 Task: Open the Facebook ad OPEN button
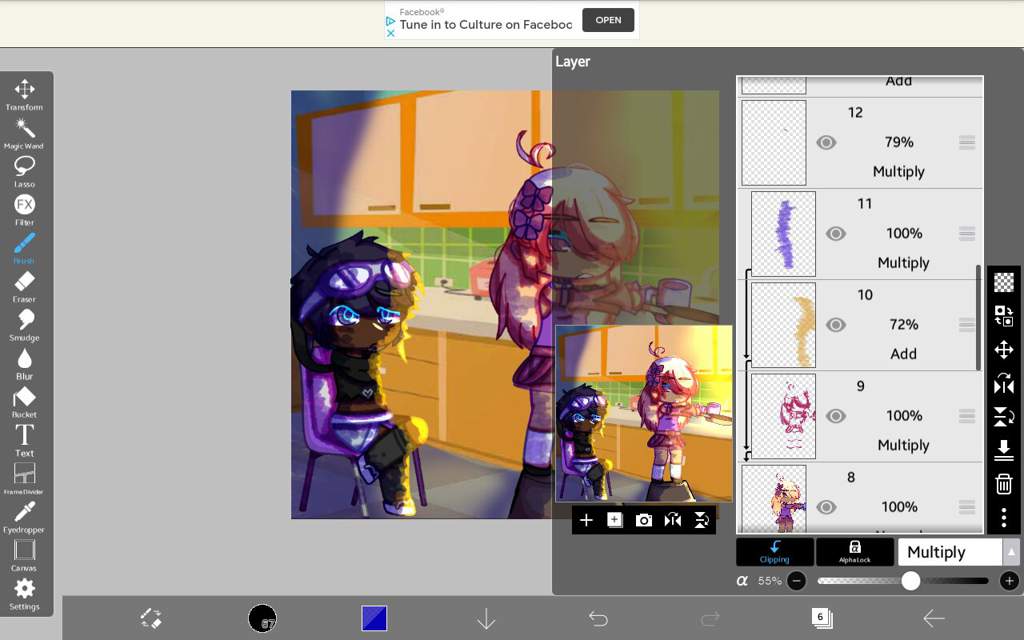click(608, 20)
